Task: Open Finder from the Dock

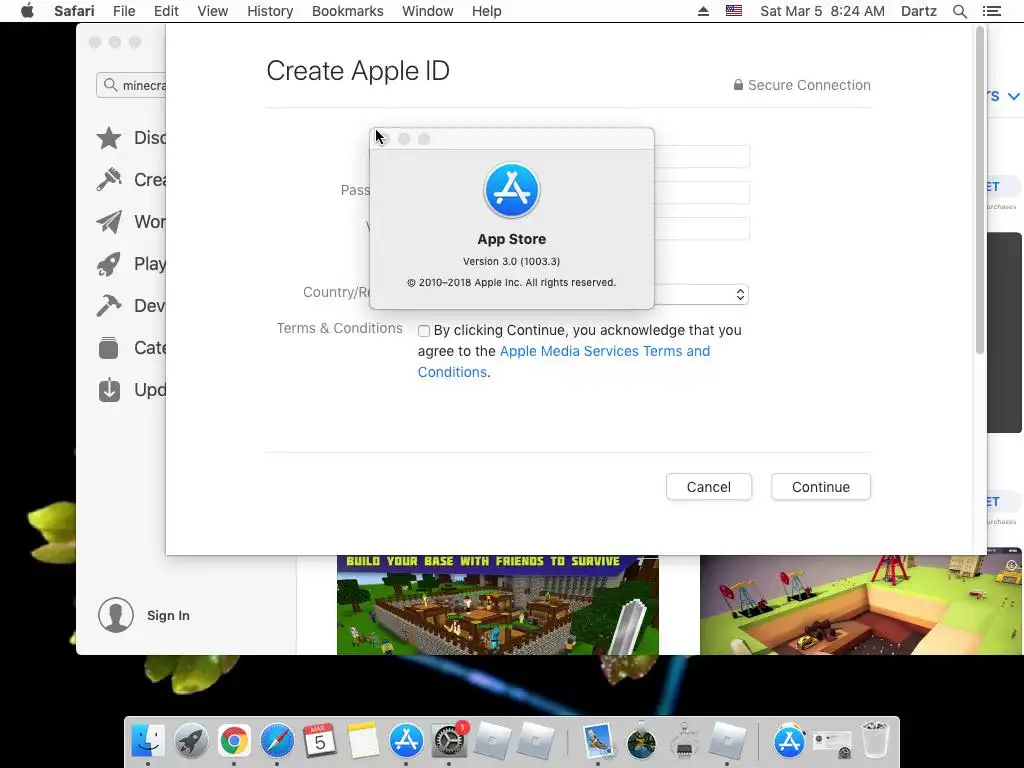Action: [x=148, y=741]
